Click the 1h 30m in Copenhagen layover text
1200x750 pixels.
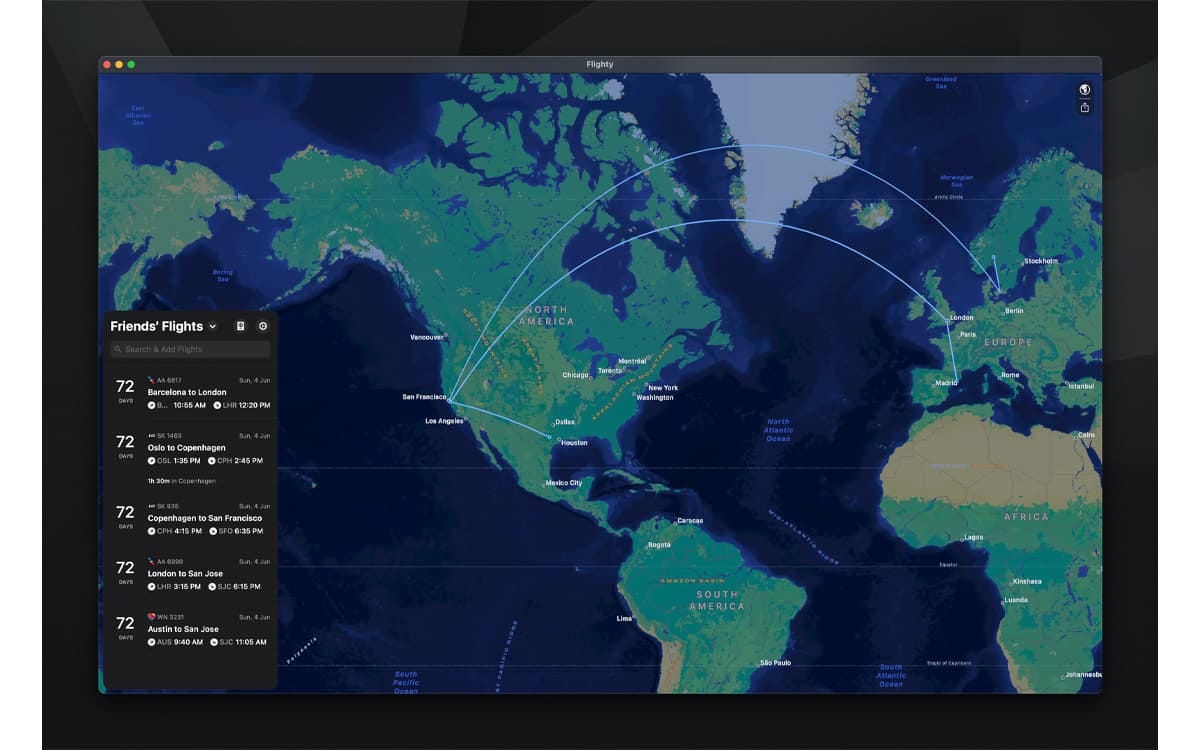181,481
